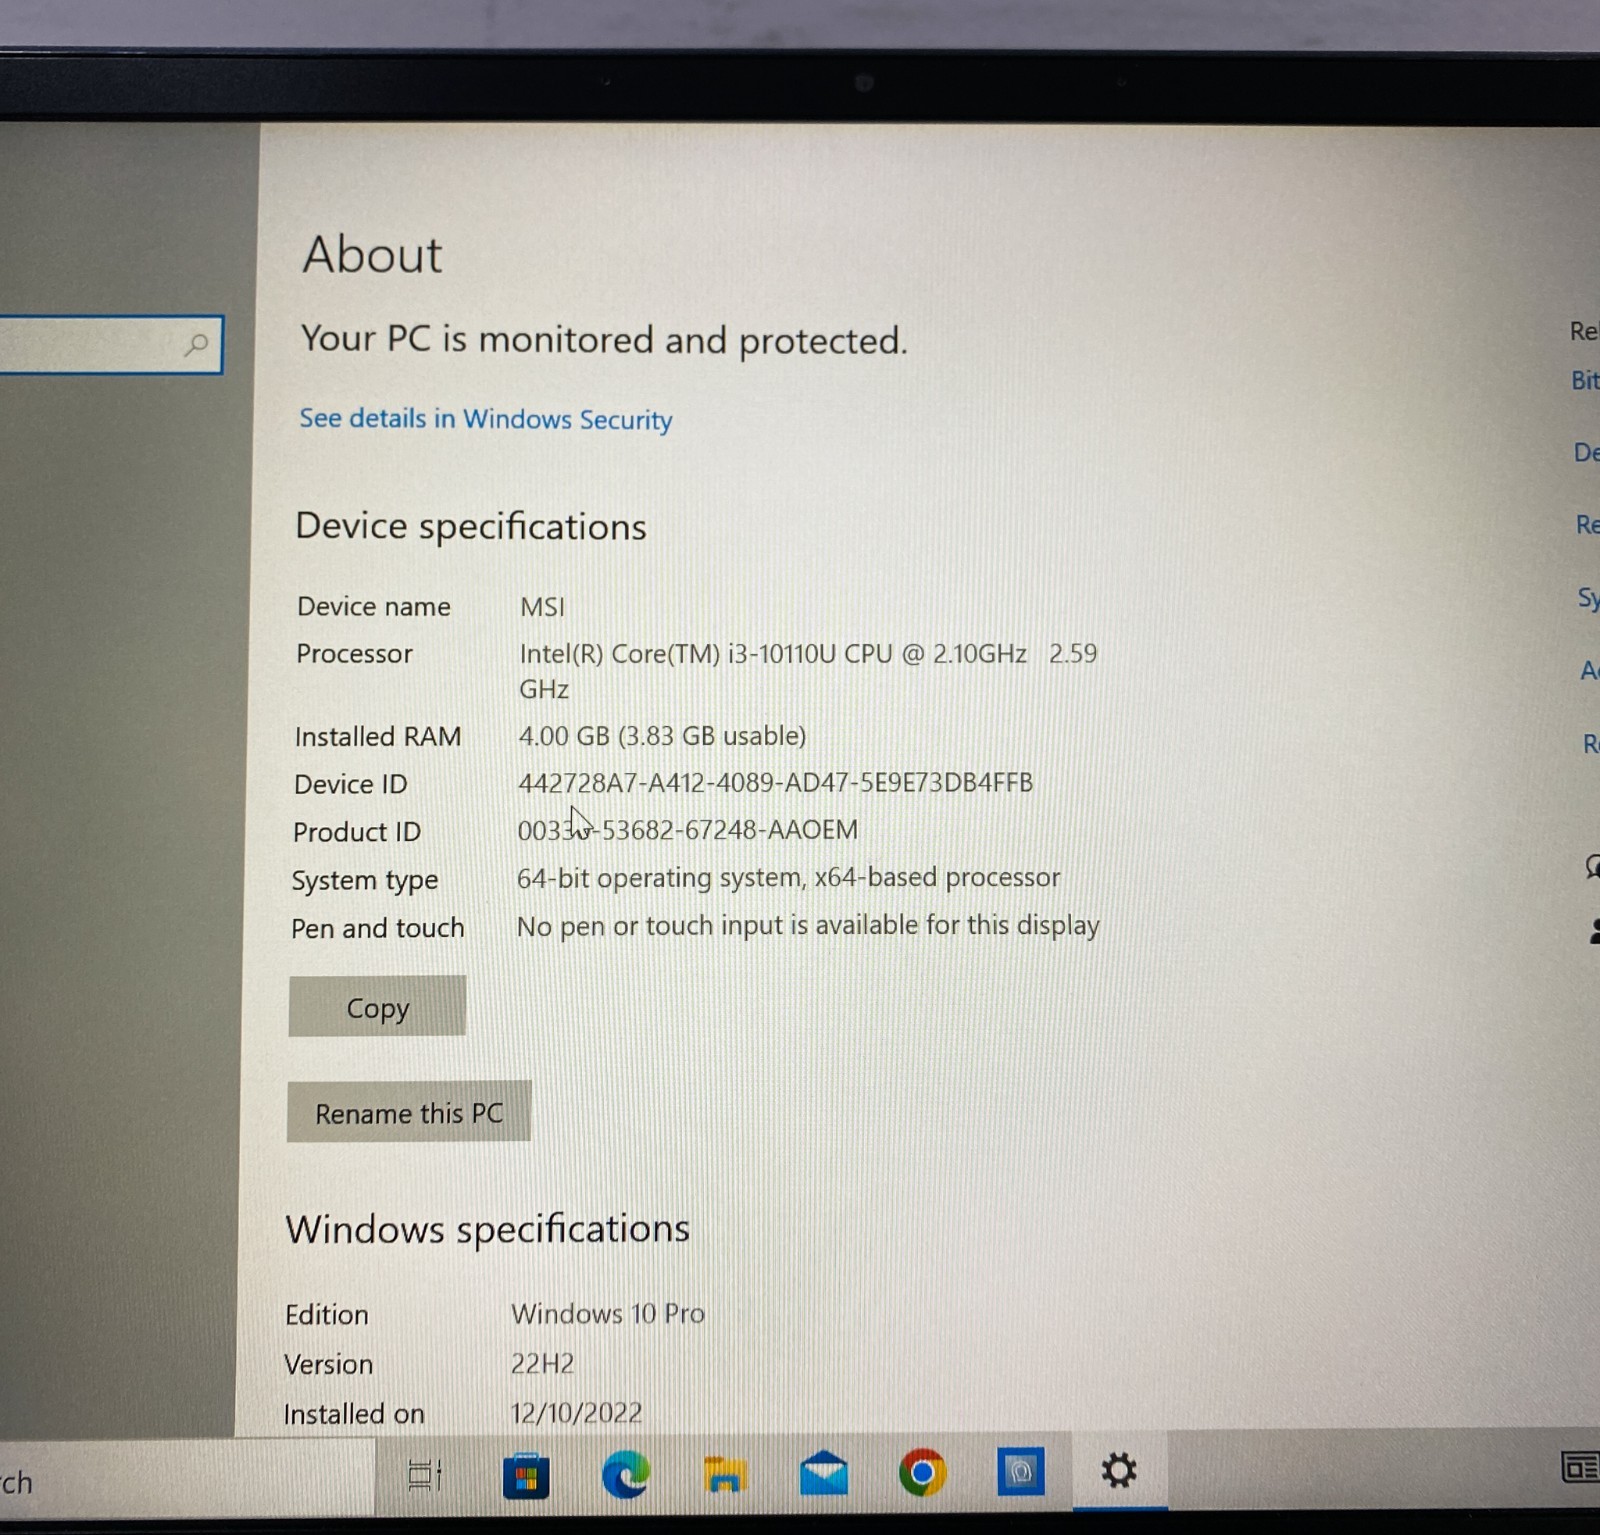1600x1535 pixels.
Task: Open the Mail app from the taskbar
Action: (x=824, y=1473)
